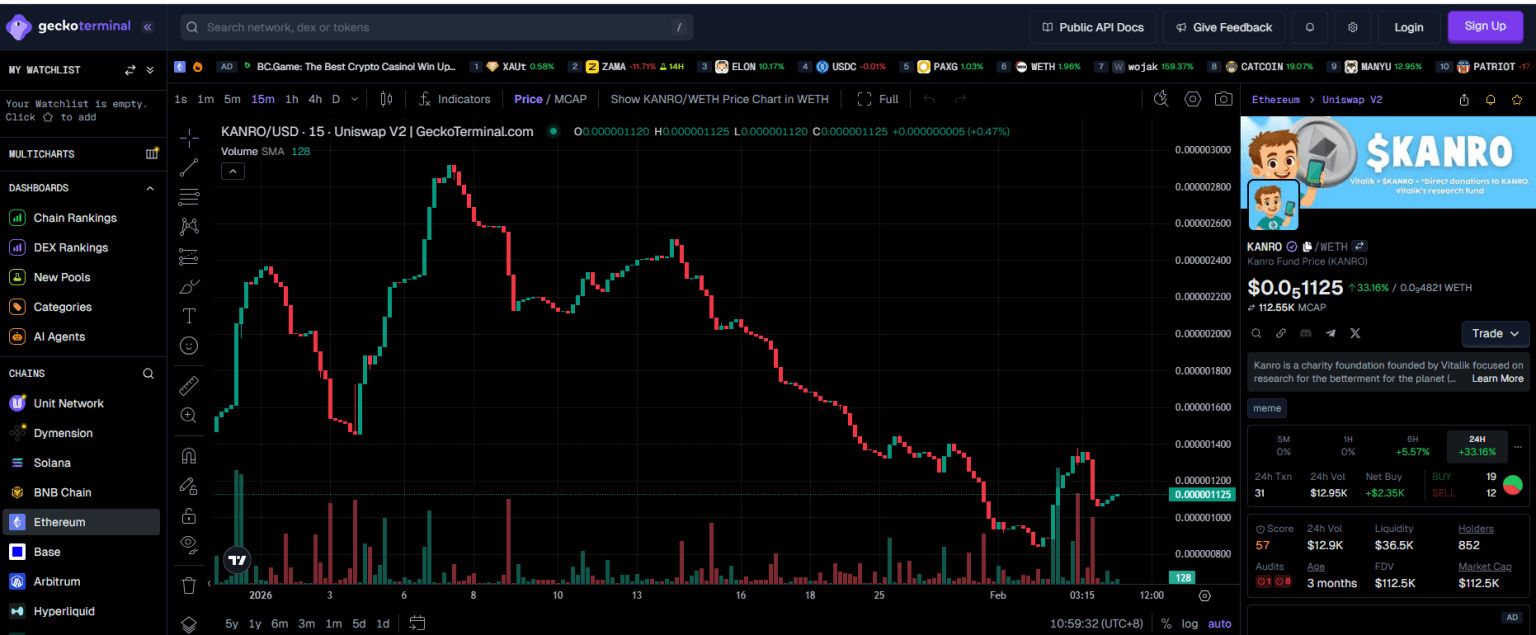Click Learn More in KANRO description
The height and width of the screenshot is (635, 1536).
click(1497, 379)
